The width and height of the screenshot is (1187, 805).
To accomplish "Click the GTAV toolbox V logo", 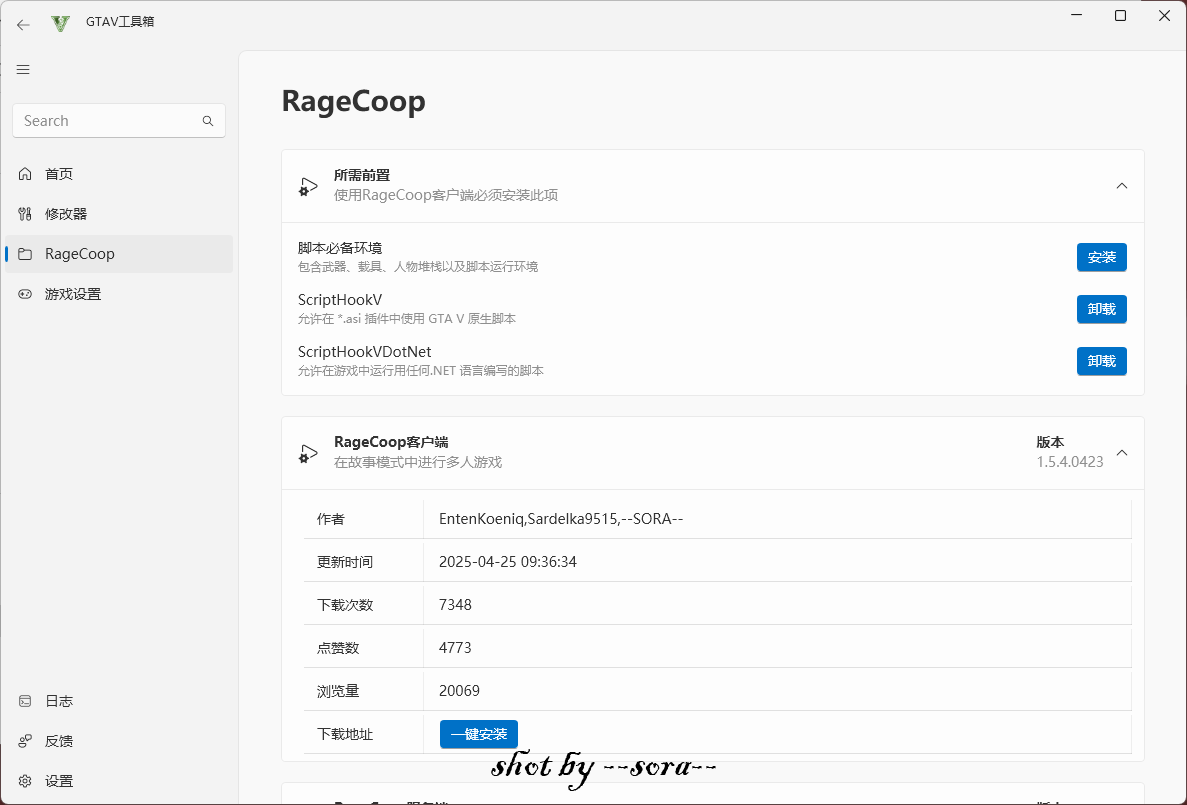I will point(61,23).
